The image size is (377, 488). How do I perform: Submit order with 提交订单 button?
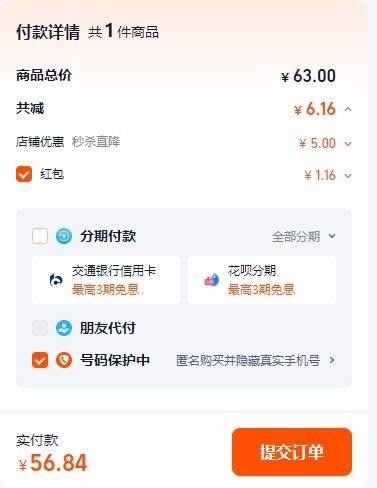[292, 452]
